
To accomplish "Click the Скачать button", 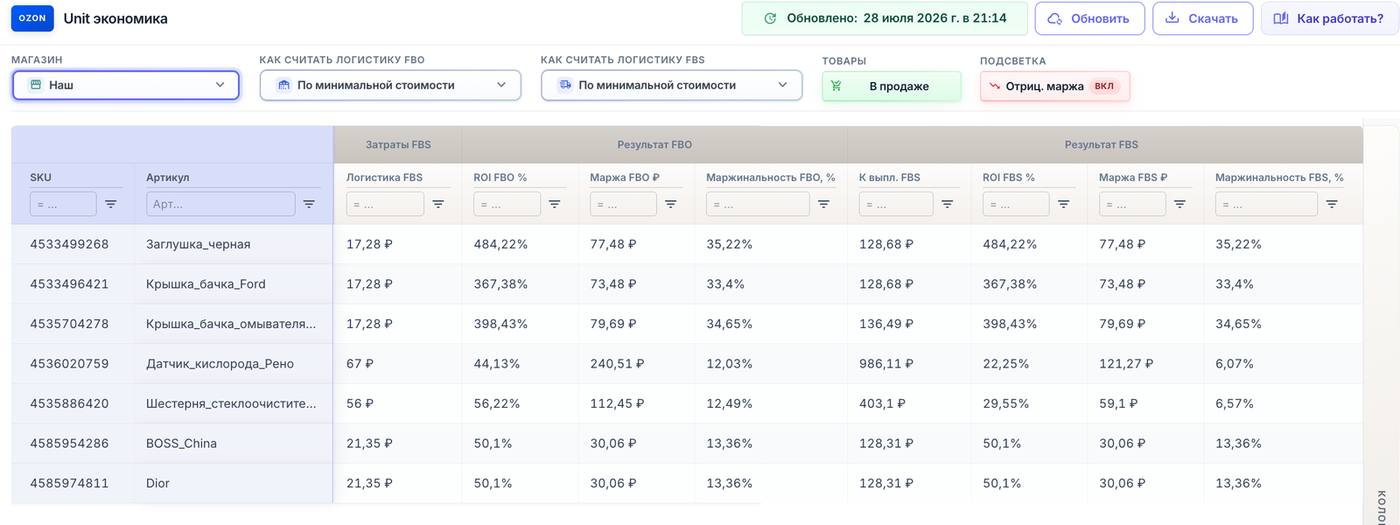I will click(1203, 18).
